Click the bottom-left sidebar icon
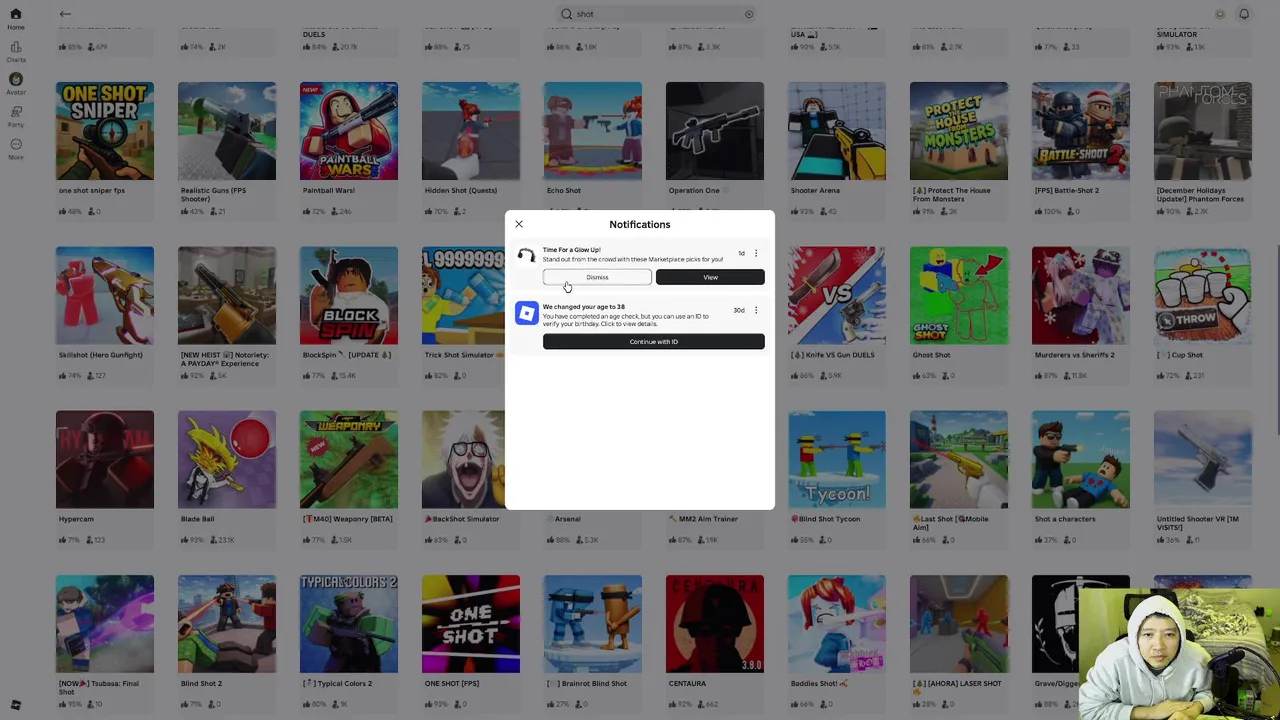1280x720 pixels. click(15, 705)
